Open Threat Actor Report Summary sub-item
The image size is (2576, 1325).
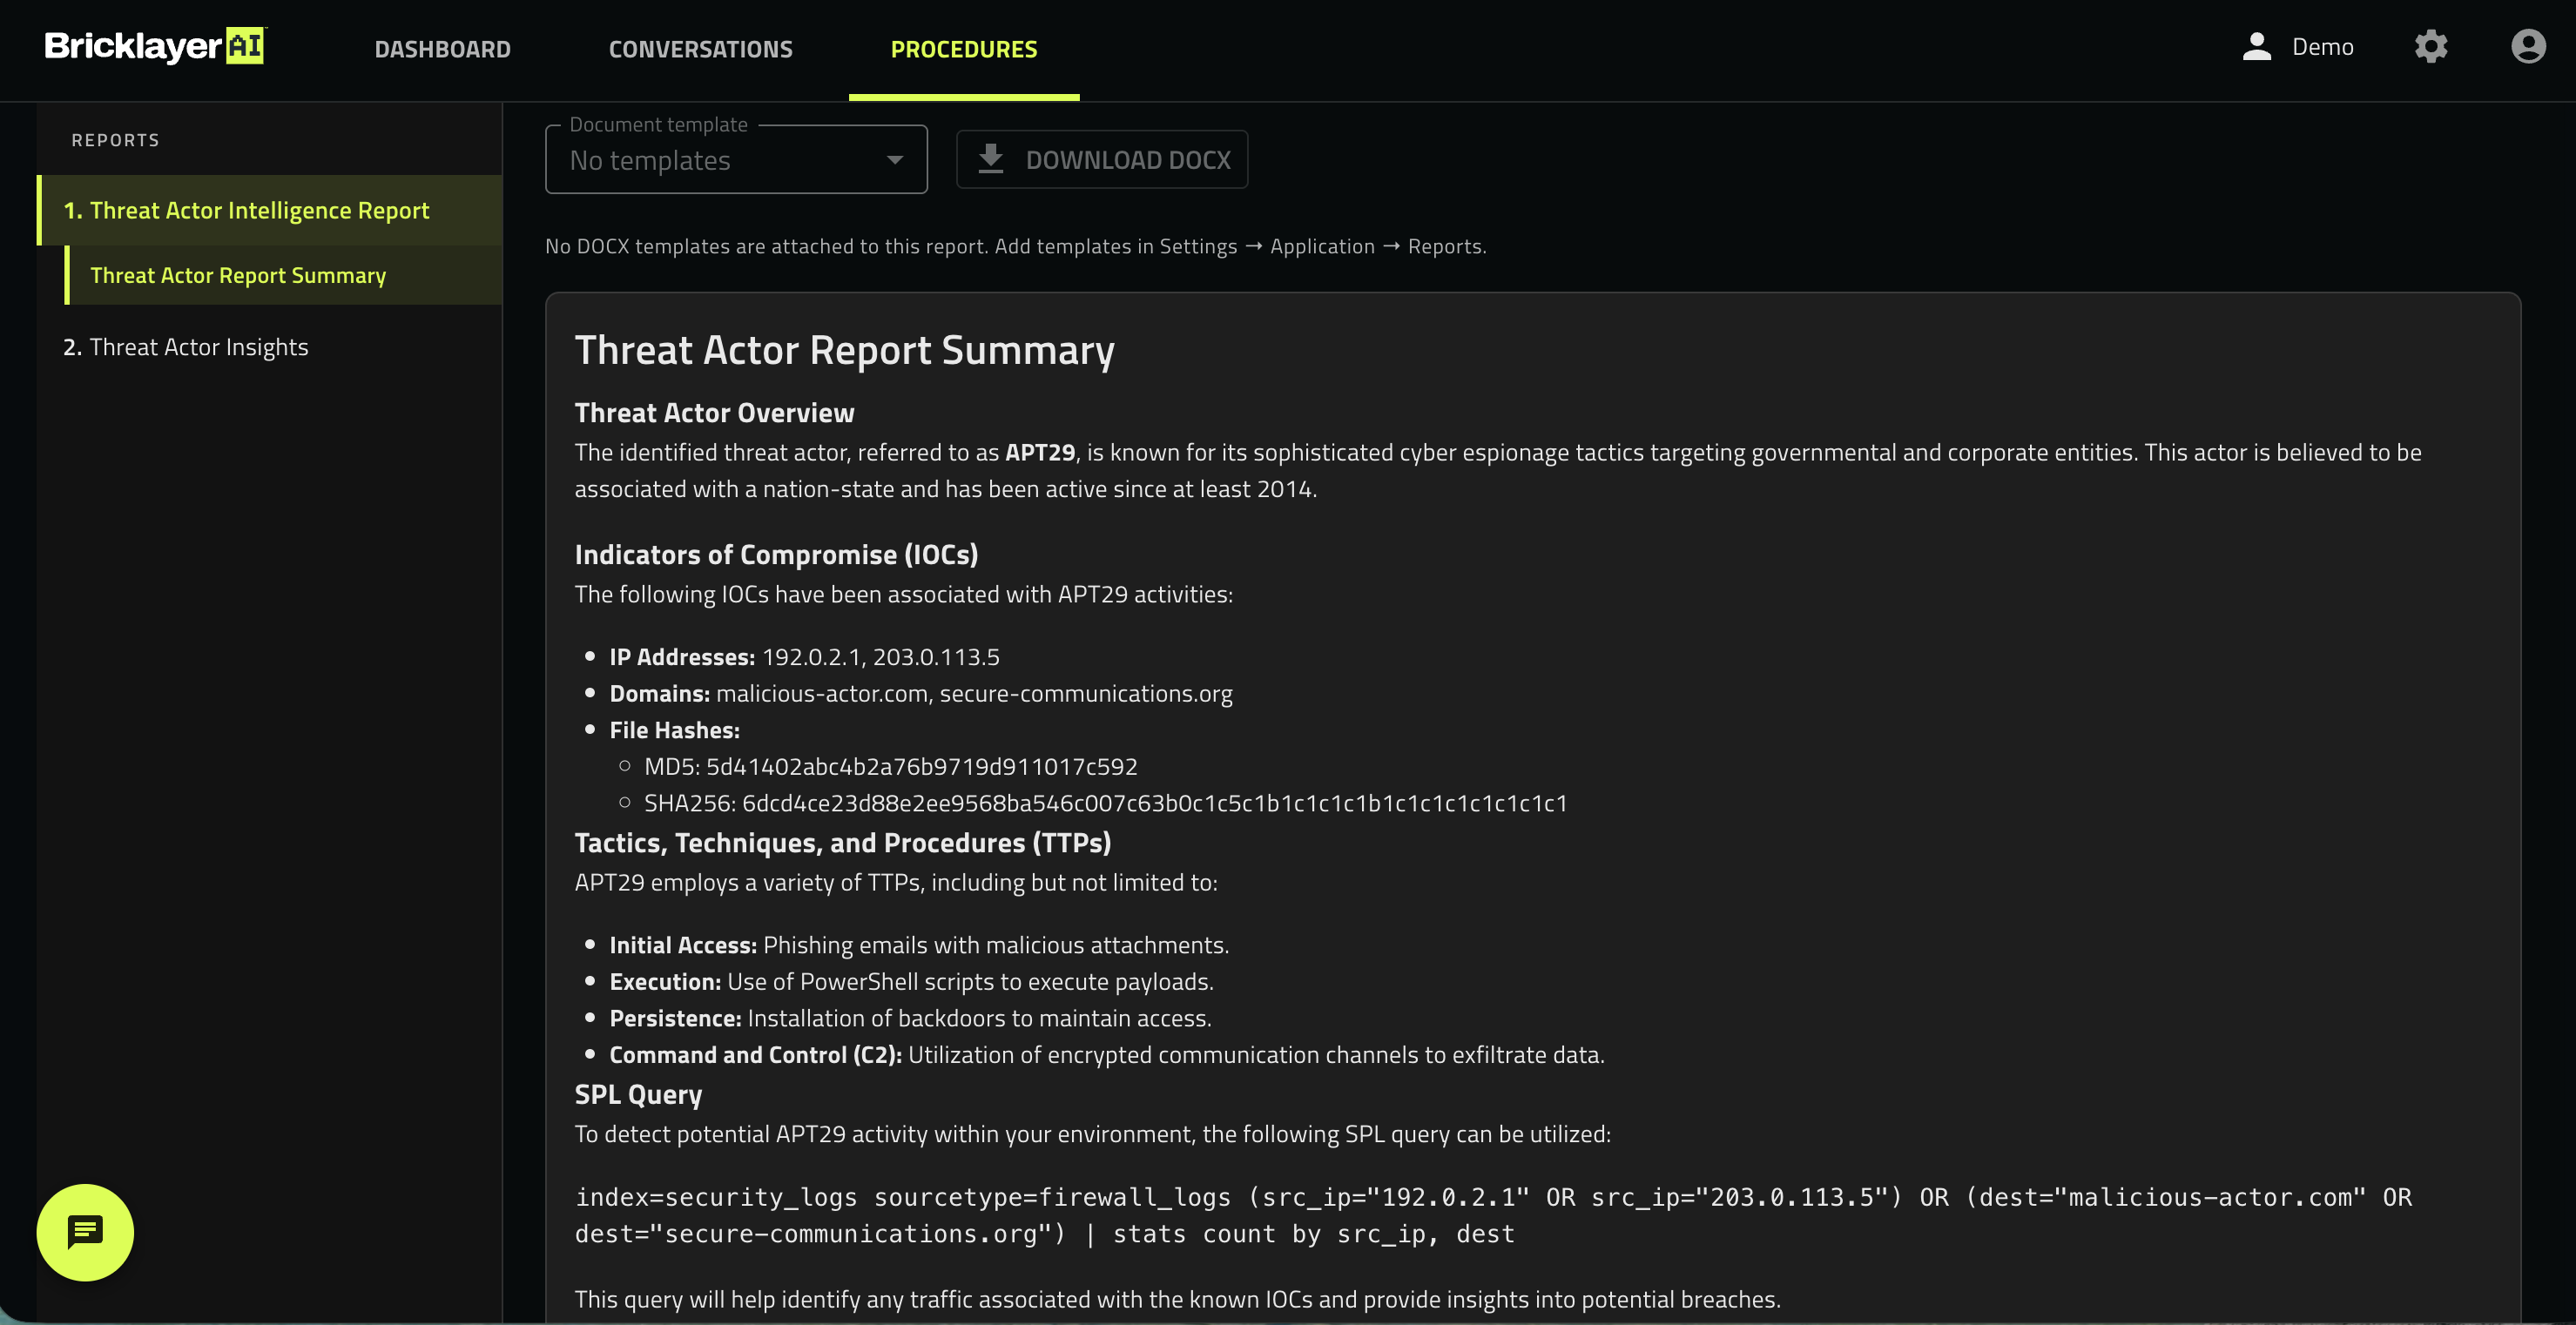click(284, 275)
